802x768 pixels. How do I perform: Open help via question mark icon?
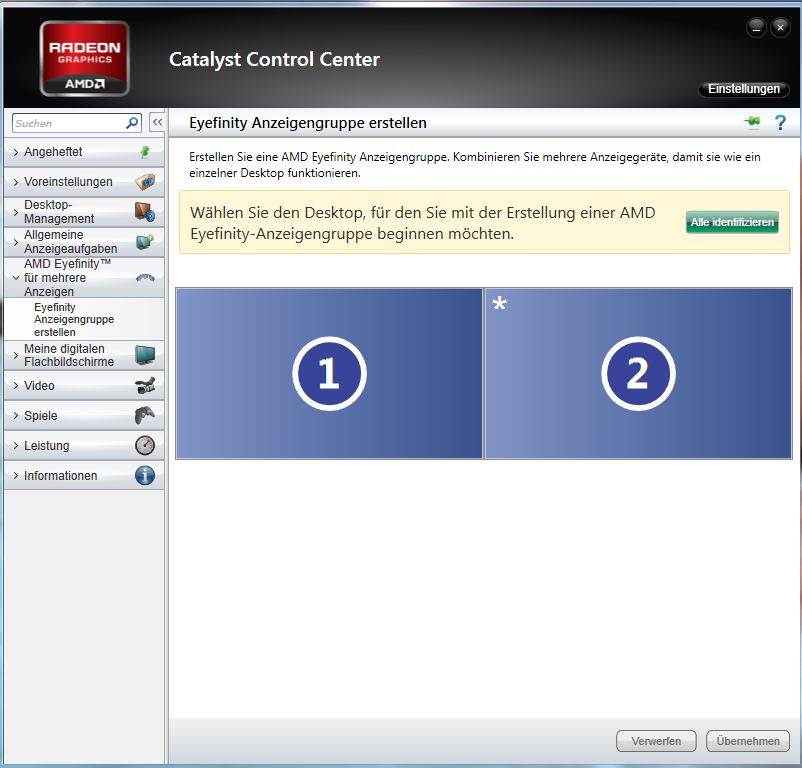pyautogui.click(x=780, y=123)
